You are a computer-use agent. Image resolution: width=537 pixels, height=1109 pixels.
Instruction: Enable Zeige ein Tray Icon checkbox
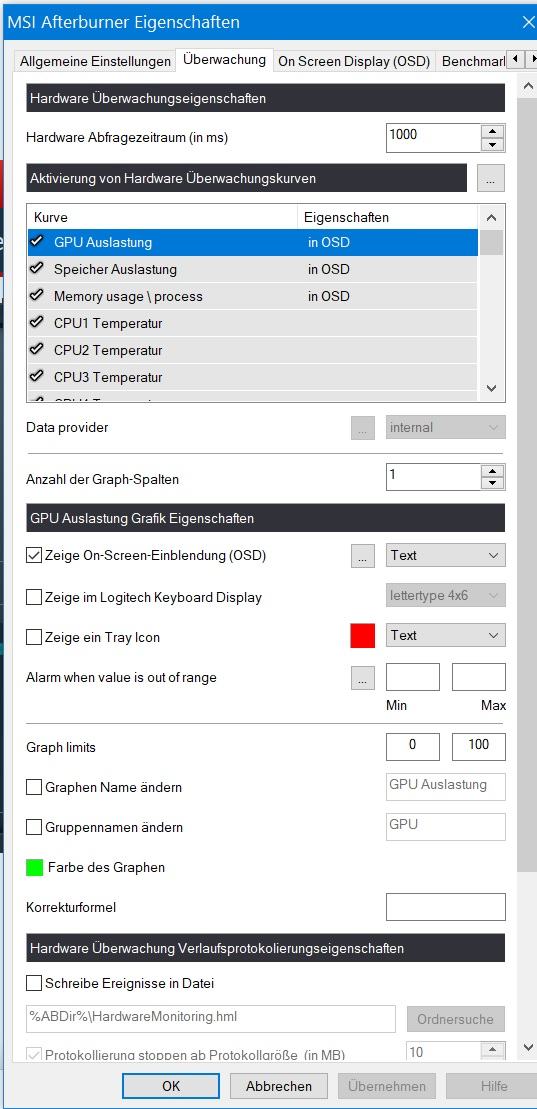coord(34,637)
